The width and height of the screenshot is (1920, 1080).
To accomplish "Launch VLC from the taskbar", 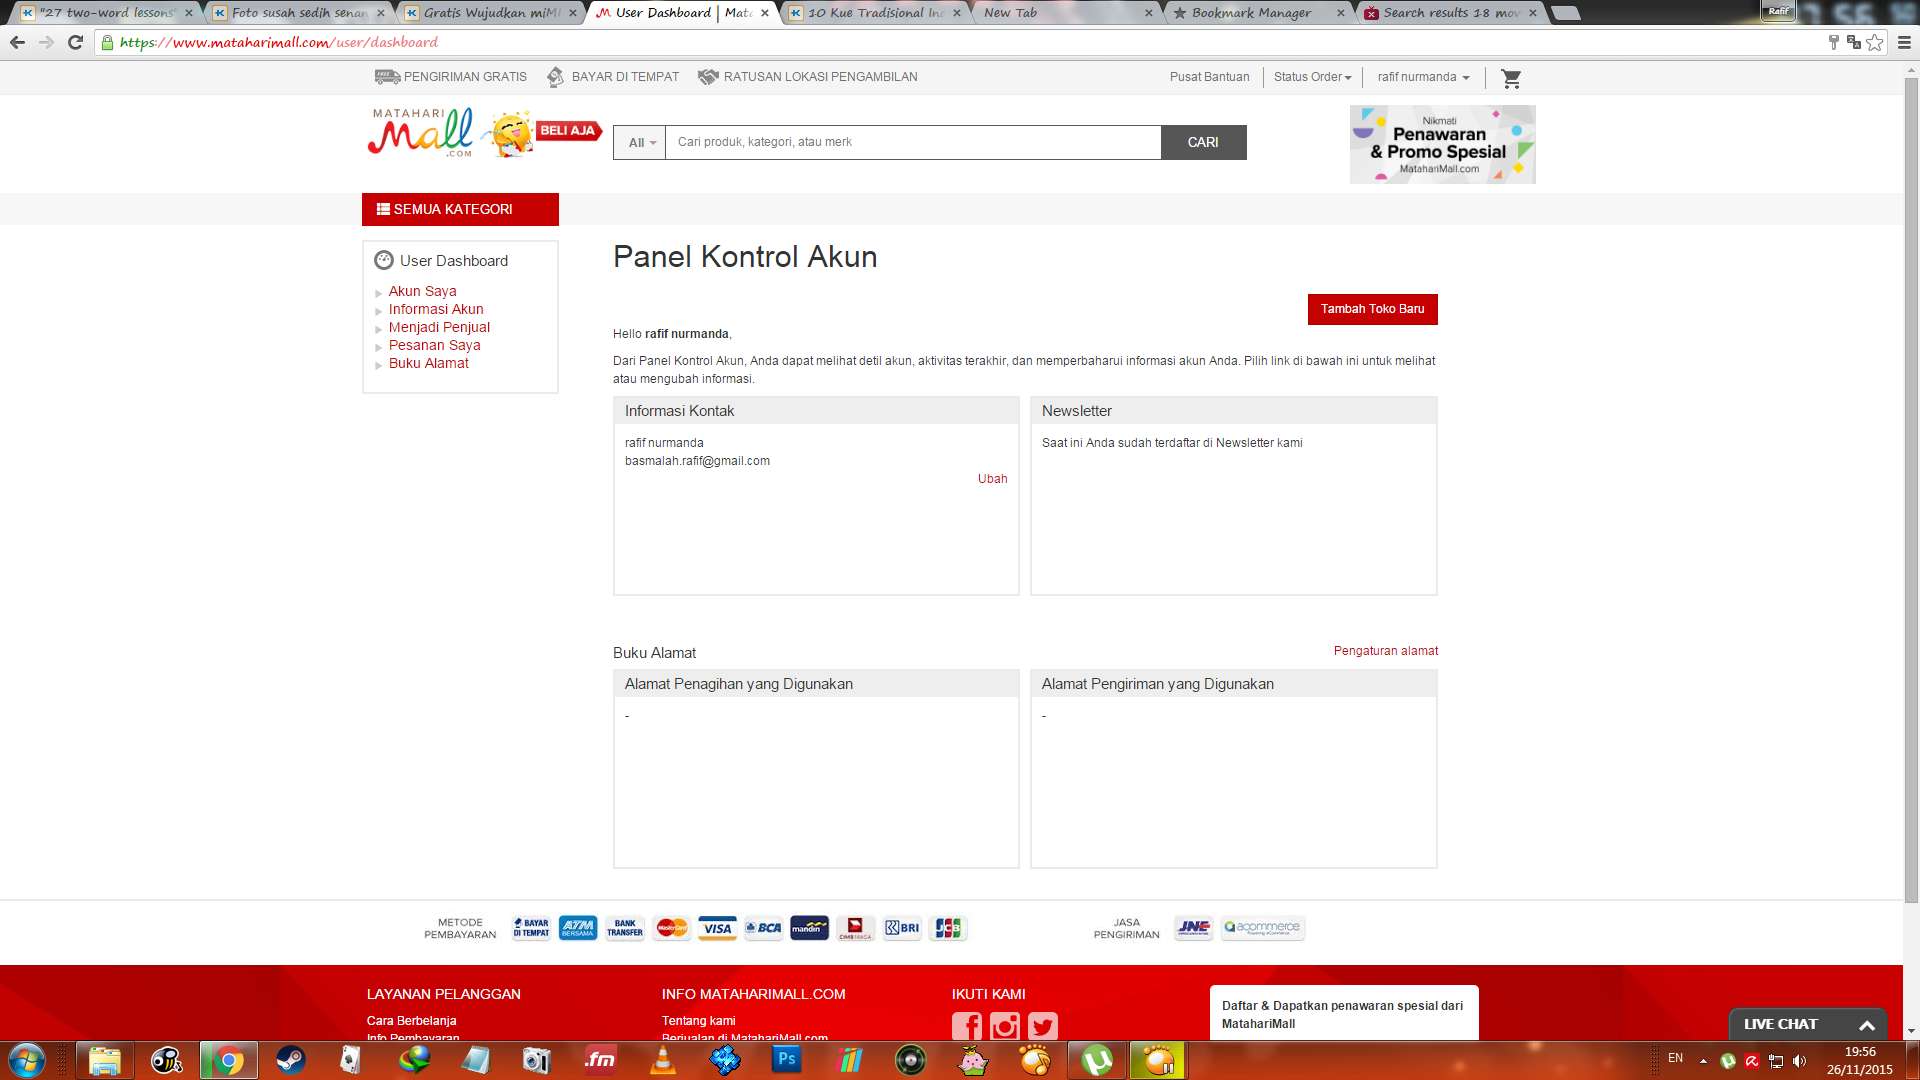I will 662,1060.
